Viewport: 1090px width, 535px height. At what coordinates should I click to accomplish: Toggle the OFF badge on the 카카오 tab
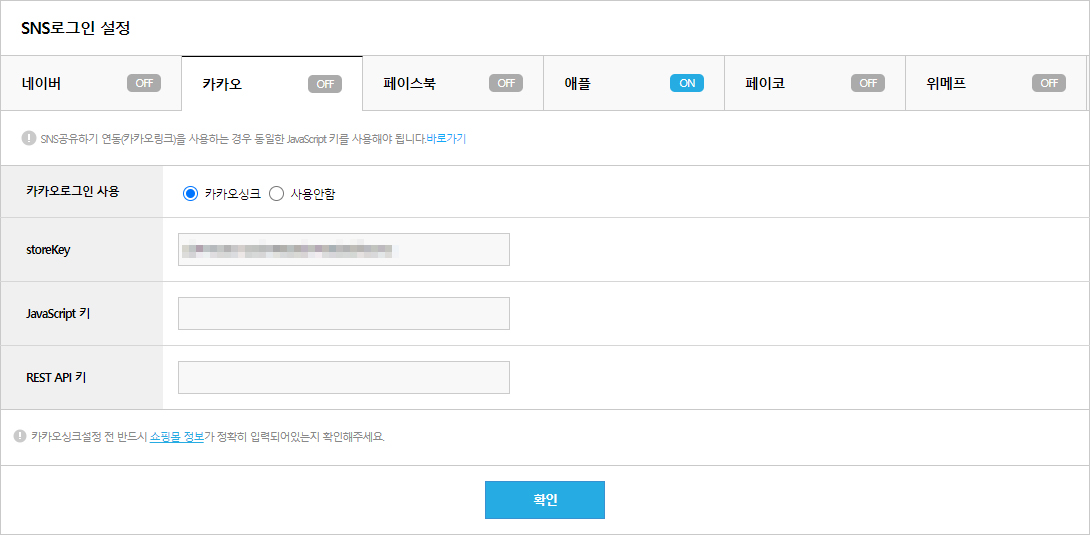(x=325, y=84)
